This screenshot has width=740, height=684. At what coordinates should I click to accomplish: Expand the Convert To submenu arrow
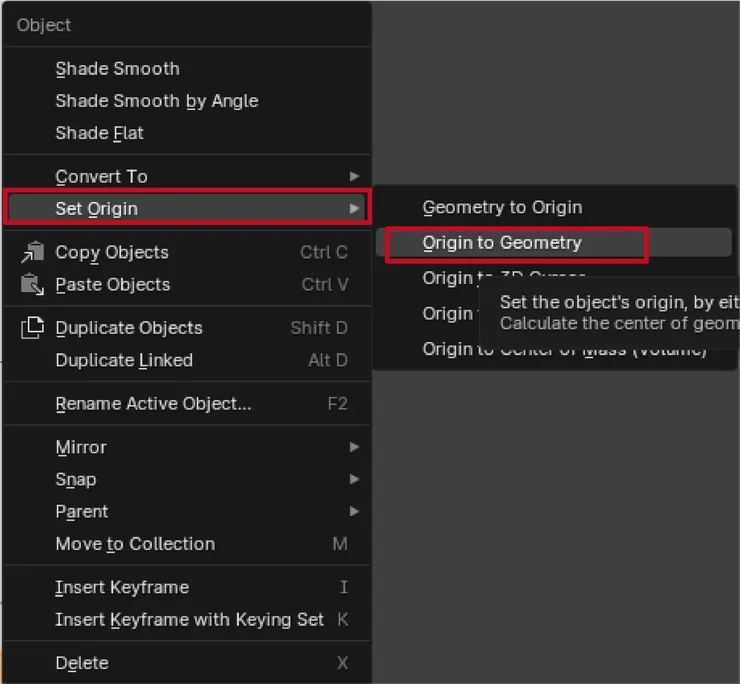[x=354, y=176]
